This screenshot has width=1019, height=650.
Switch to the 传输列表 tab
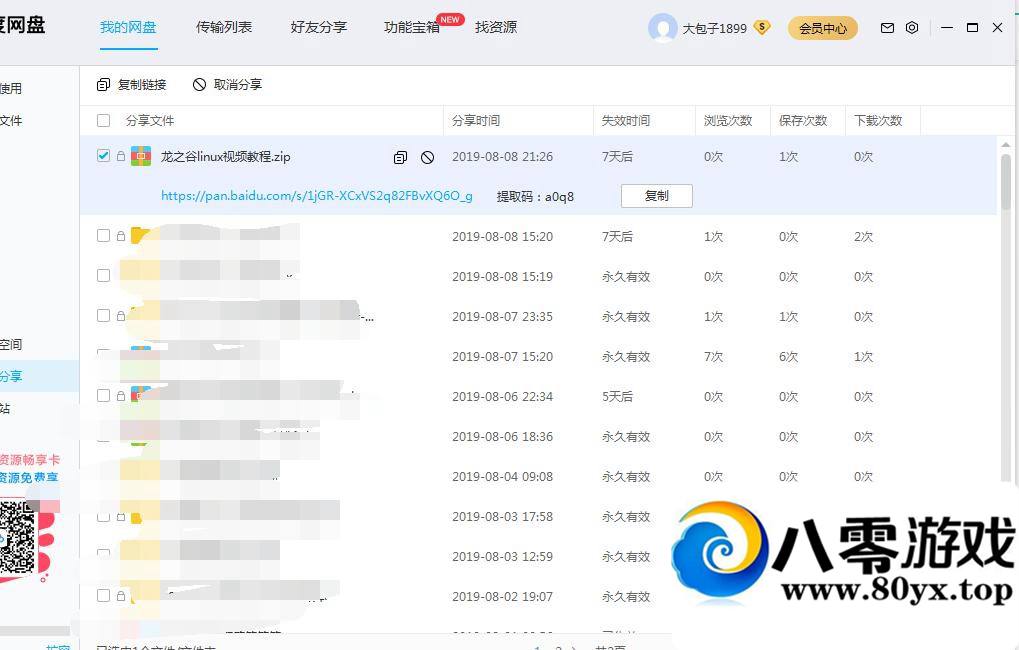224,28
